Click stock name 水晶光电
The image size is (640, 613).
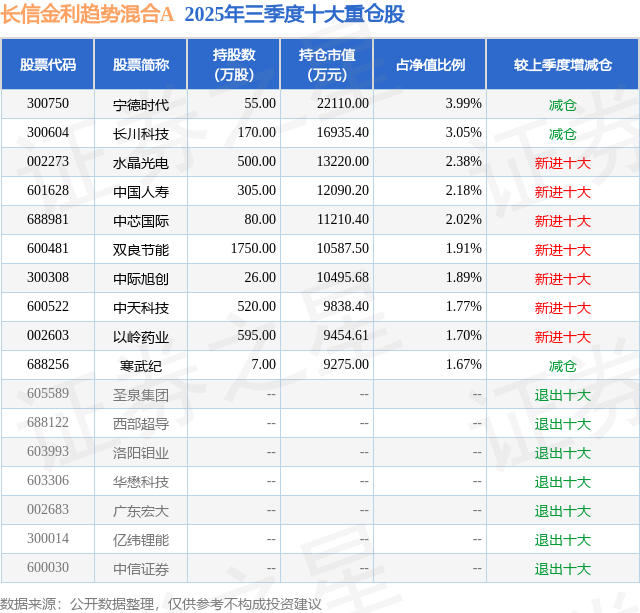[x=141, y=162]
